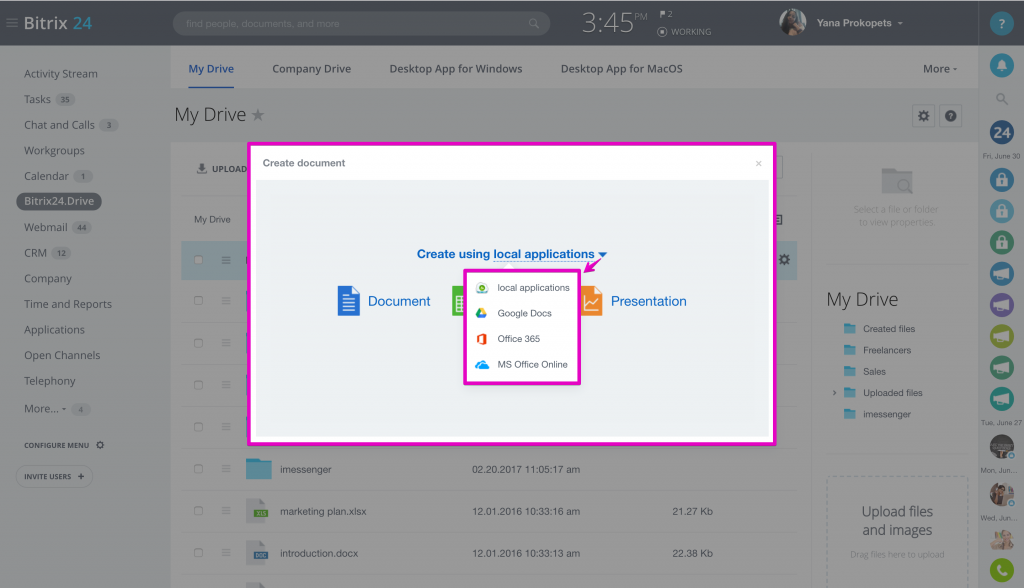Open the Desktop App for Windows tab
This screenshot has width=1024, height=588.
tap(456, 69)
